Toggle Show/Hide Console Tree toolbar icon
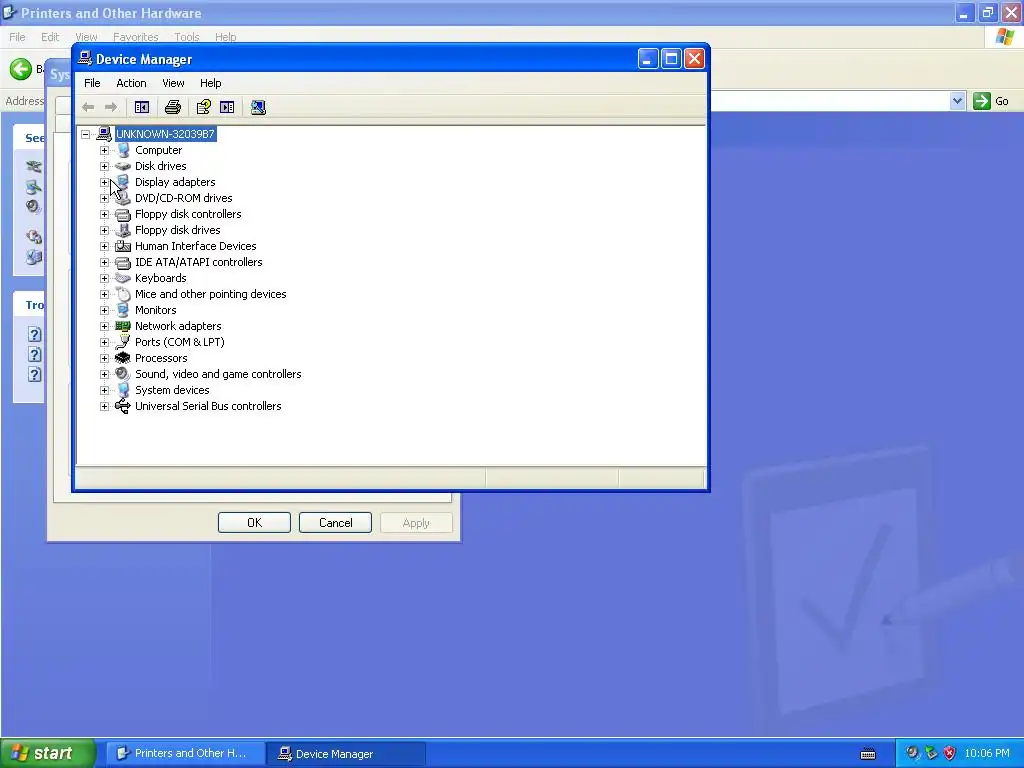1024x768 pixels. [x=142, y=107]
